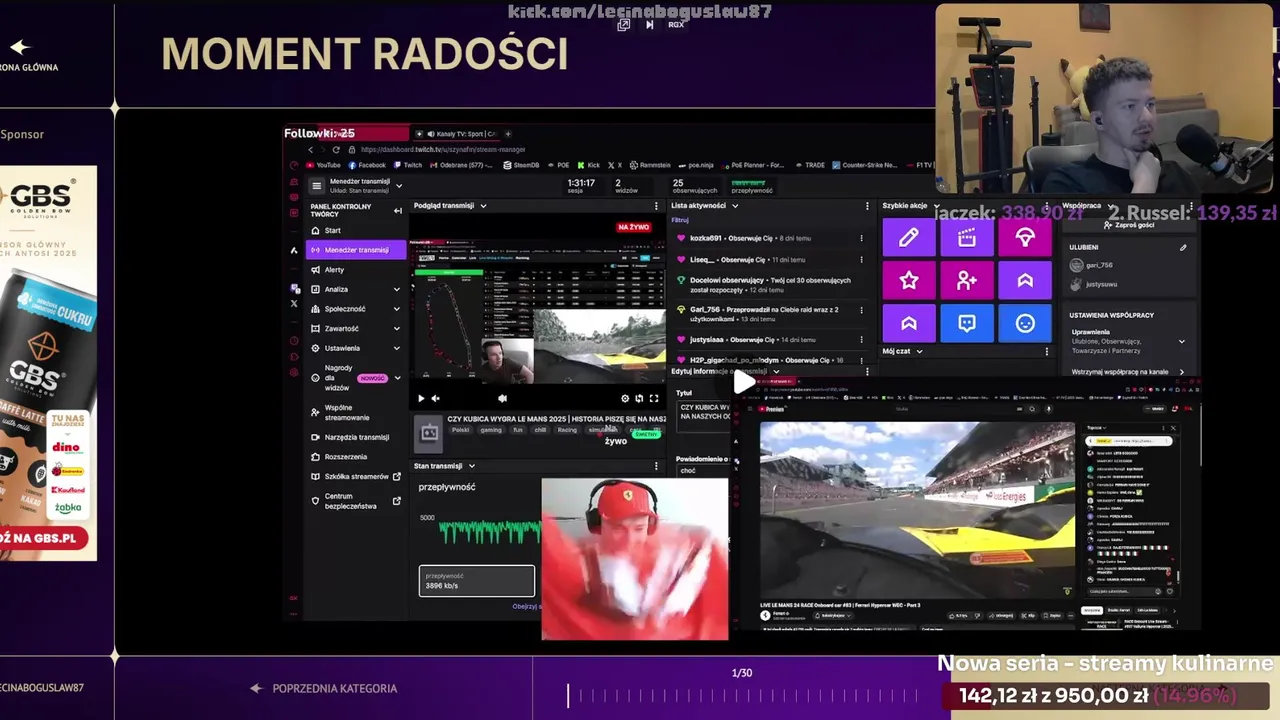This screenshot has height=720, width=1280.
Task: Open Szkółka streamerów external link
Action: tap(355, 477)
